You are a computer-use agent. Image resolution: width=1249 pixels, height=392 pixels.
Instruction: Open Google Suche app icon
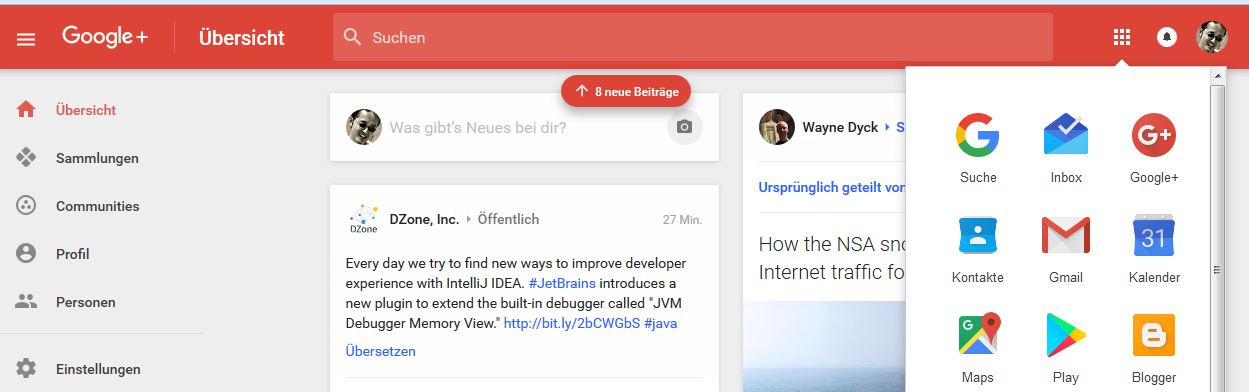click(978, 135)
